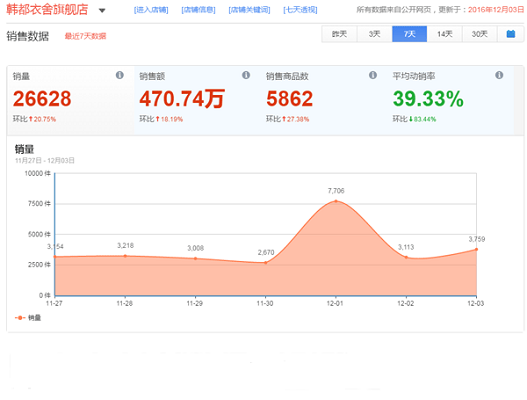Click the info icon next to 销售额

coord(246,75)
